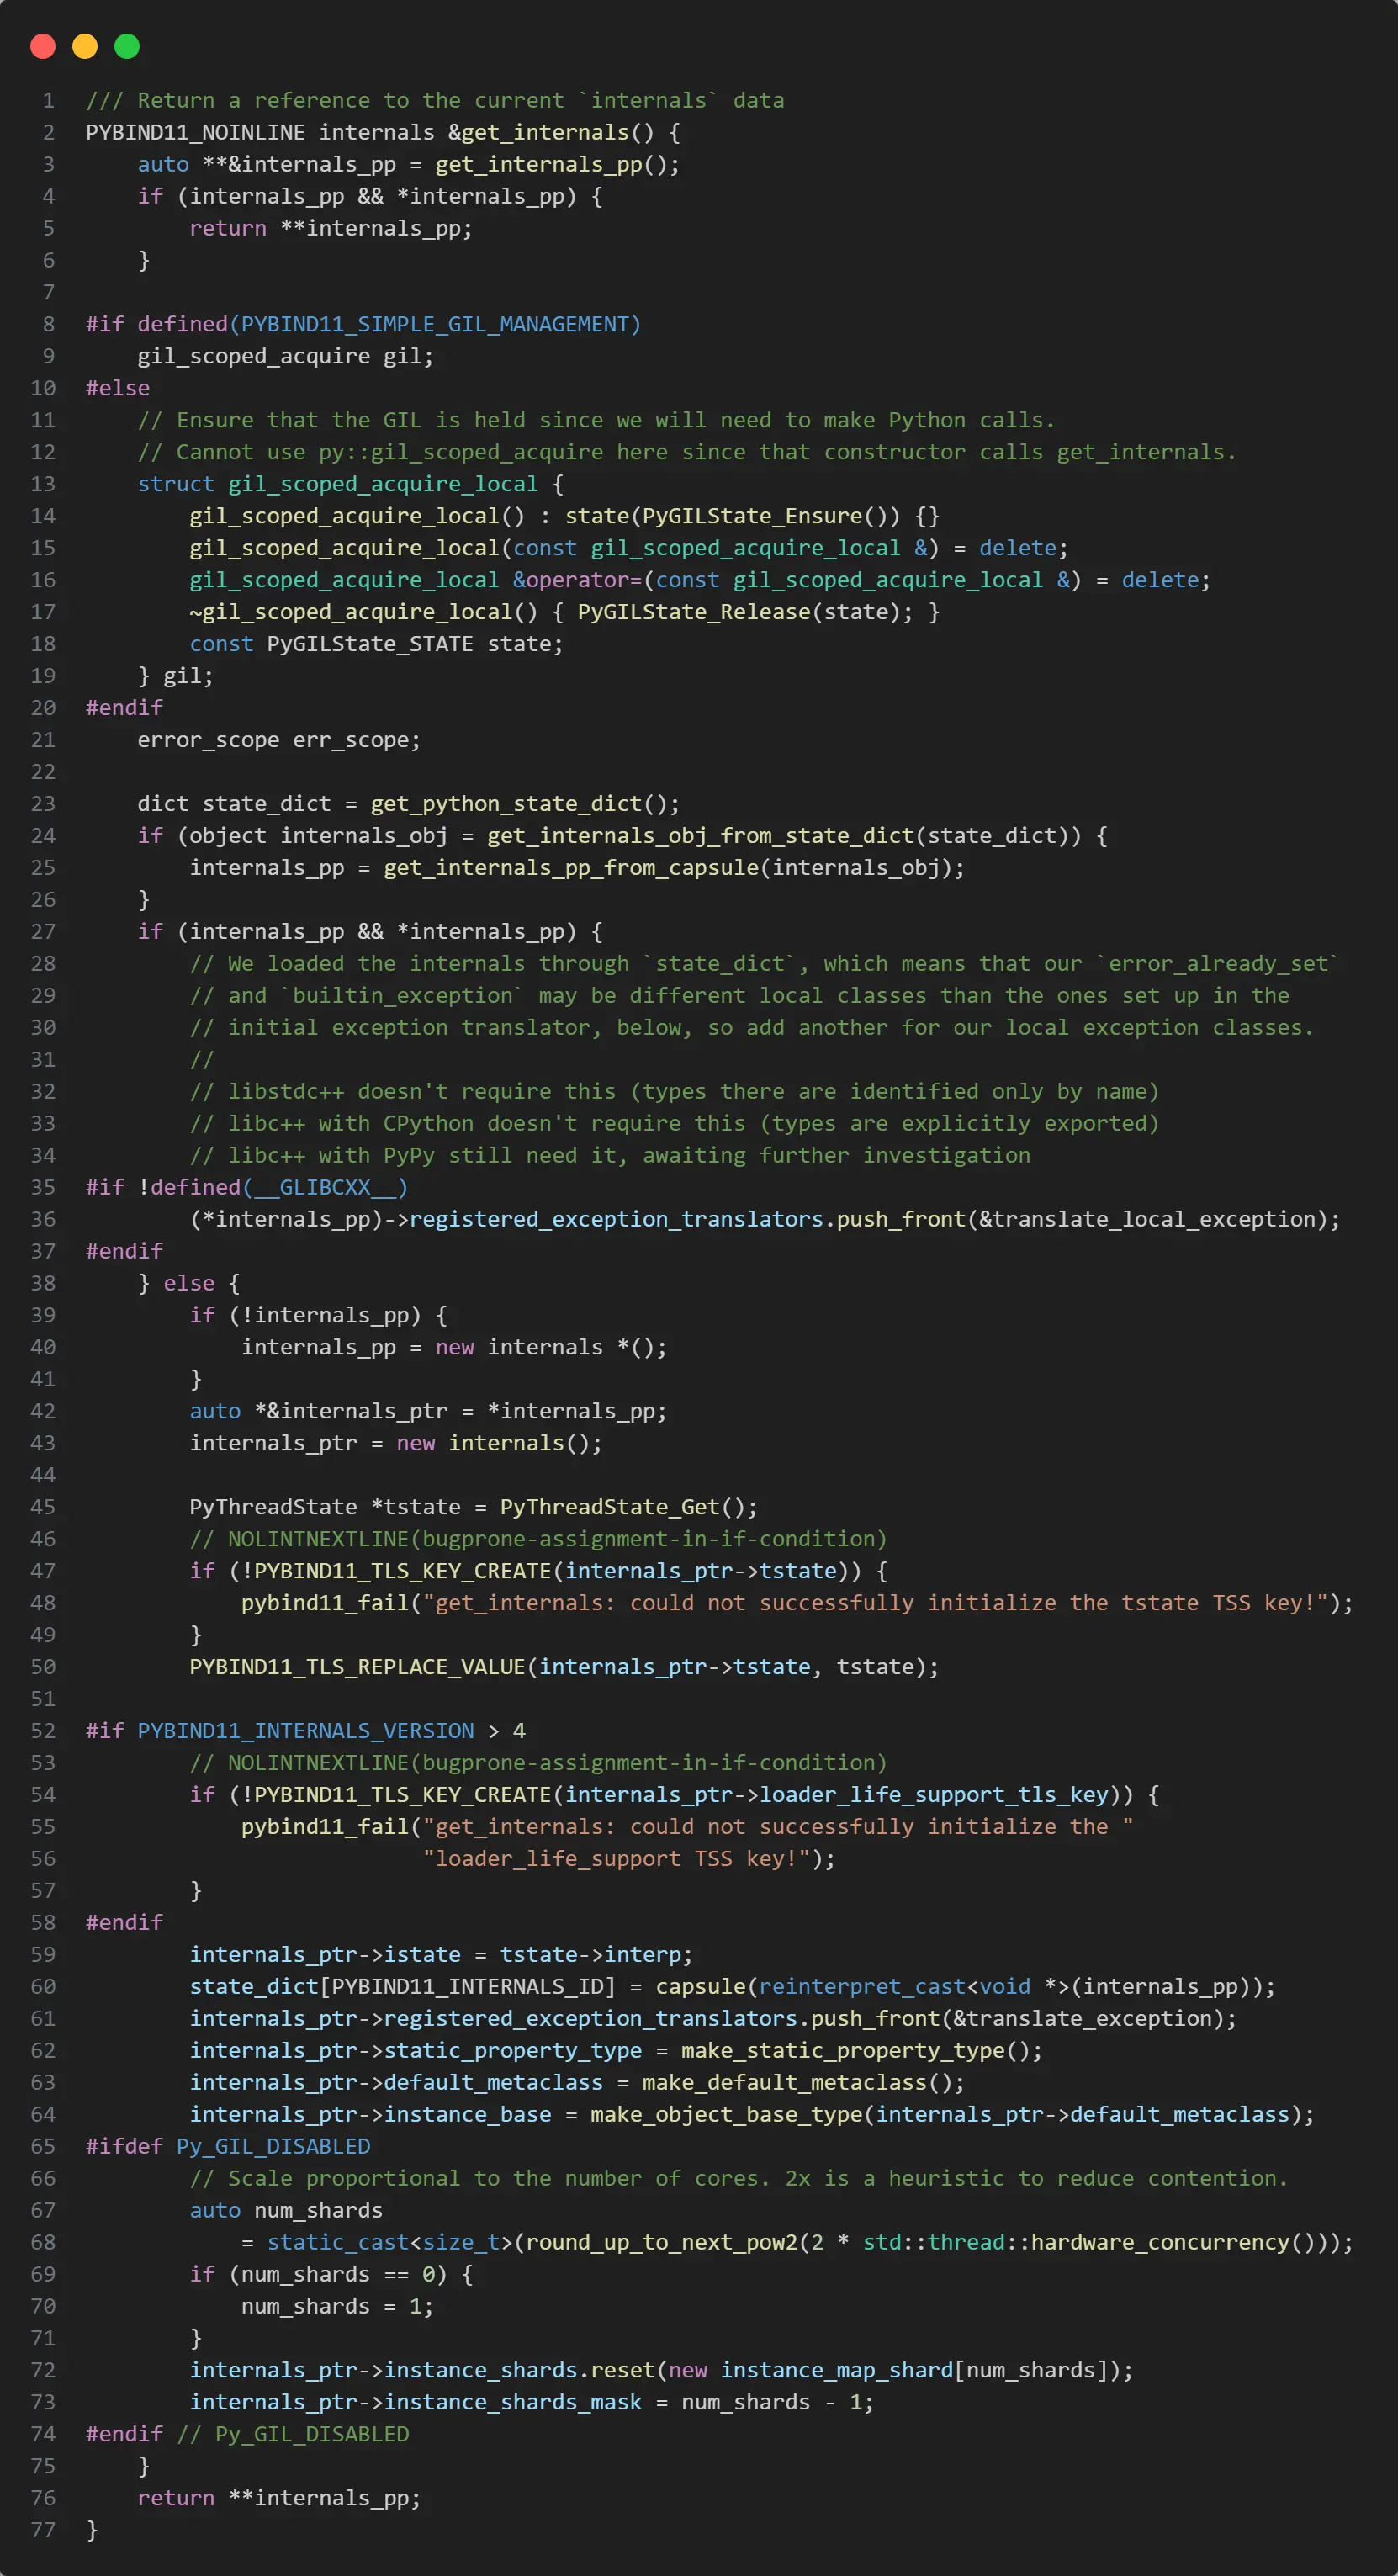Click "&operator=" on line 16
Screen dimensions: 1398x2576
tap(577, 581)
